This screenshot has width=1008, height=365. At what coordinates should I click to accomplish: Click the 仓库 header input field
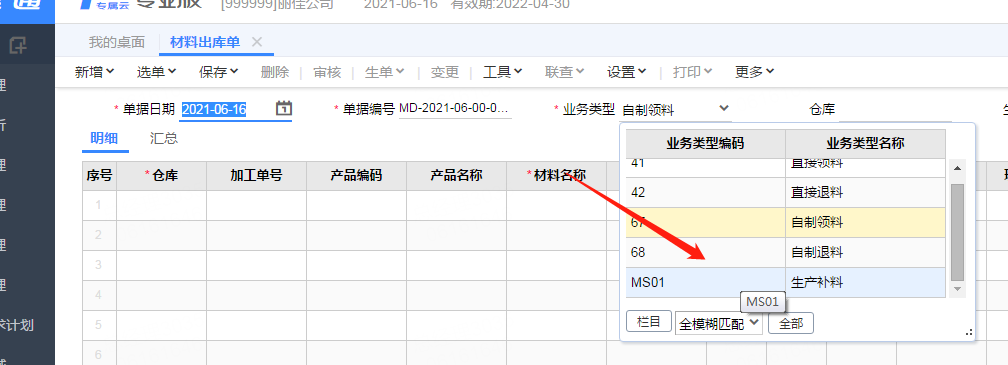coord(895,109)
